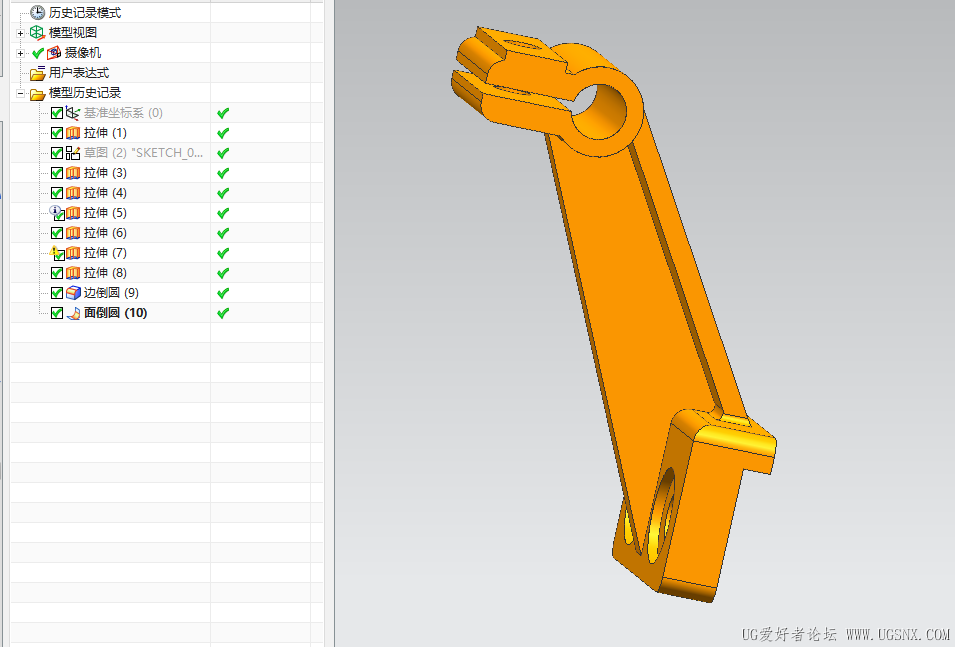Select the 拉伸 (5) feature label

[105, 213]
